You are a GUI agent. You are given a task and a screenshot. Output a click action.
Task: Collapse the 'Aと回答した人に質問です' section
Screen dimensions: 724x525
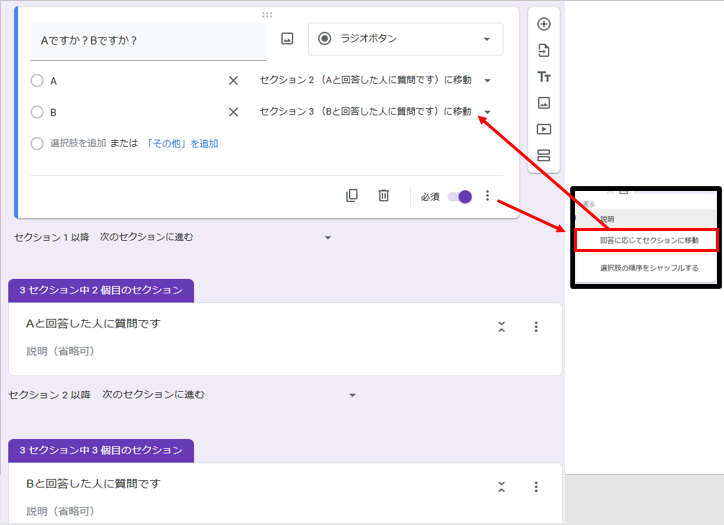501,327
